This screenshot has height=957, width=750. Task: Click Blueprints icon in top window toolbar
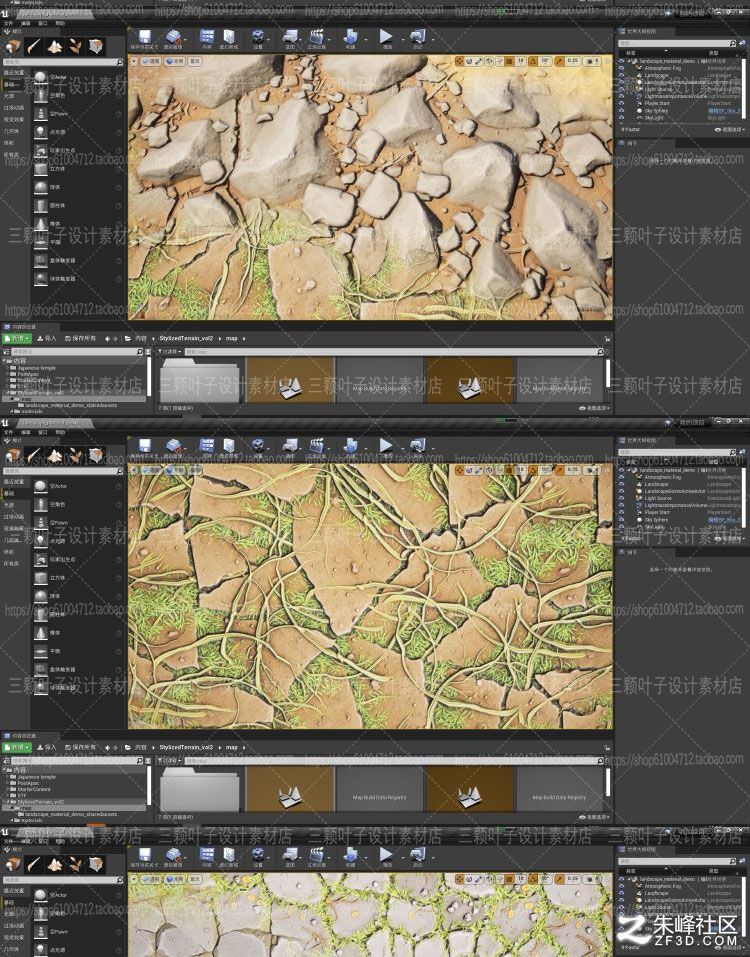290,38
